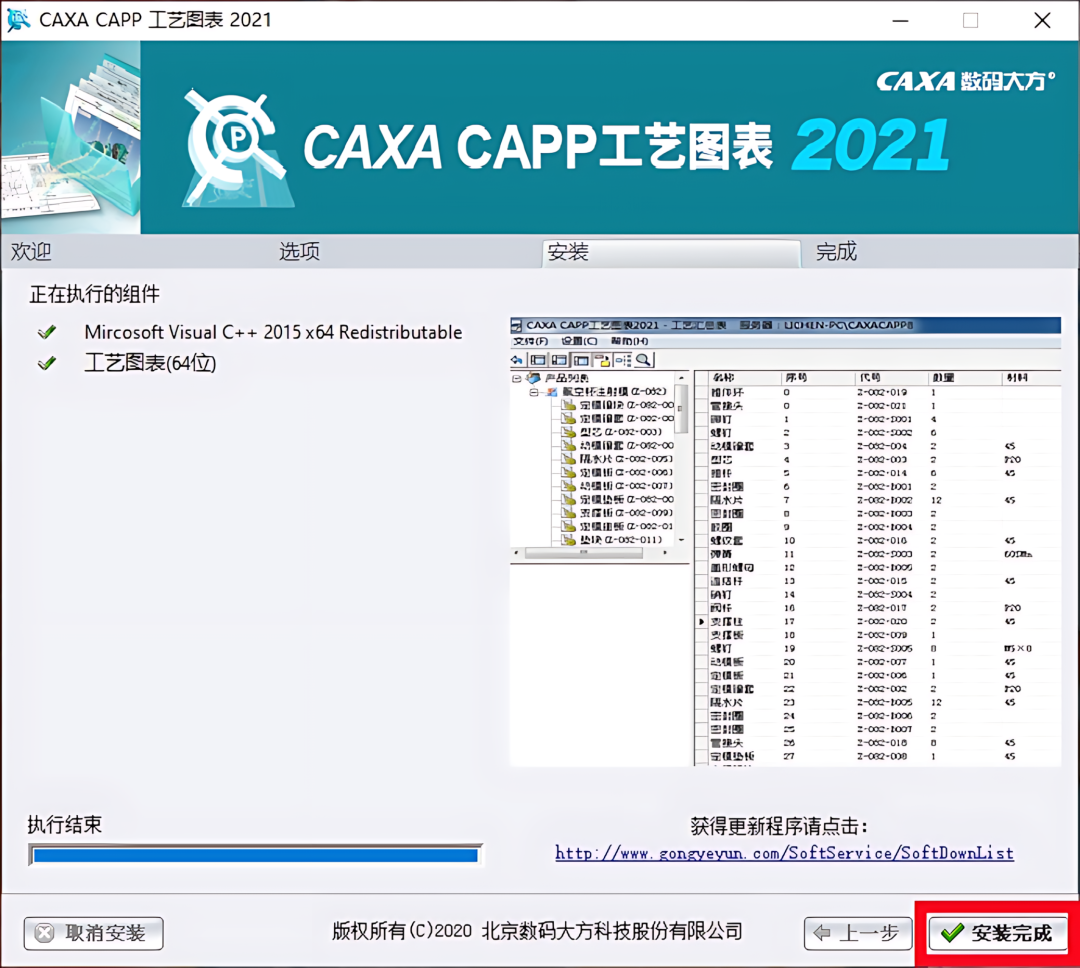The image size is (1080, 968).
Task: Click the 取消安装 cancel button
Action: tap(94, 934)
